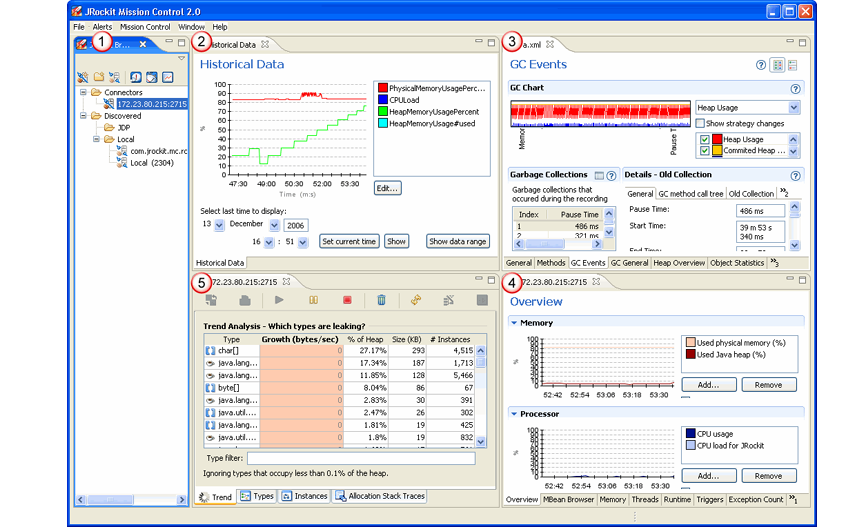Click the list layout icon in GC Events

[x=792, y=65]
